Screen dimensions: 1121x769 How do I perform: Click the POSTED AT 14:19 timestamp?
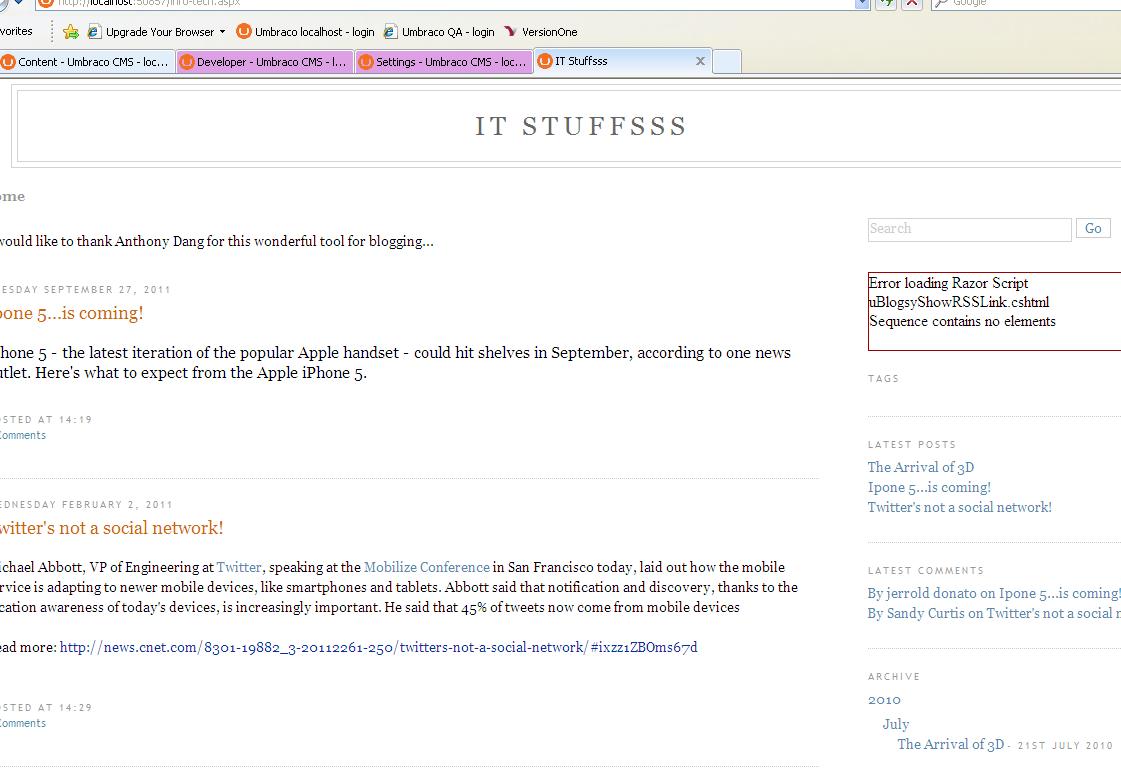(x=46, y=420)
